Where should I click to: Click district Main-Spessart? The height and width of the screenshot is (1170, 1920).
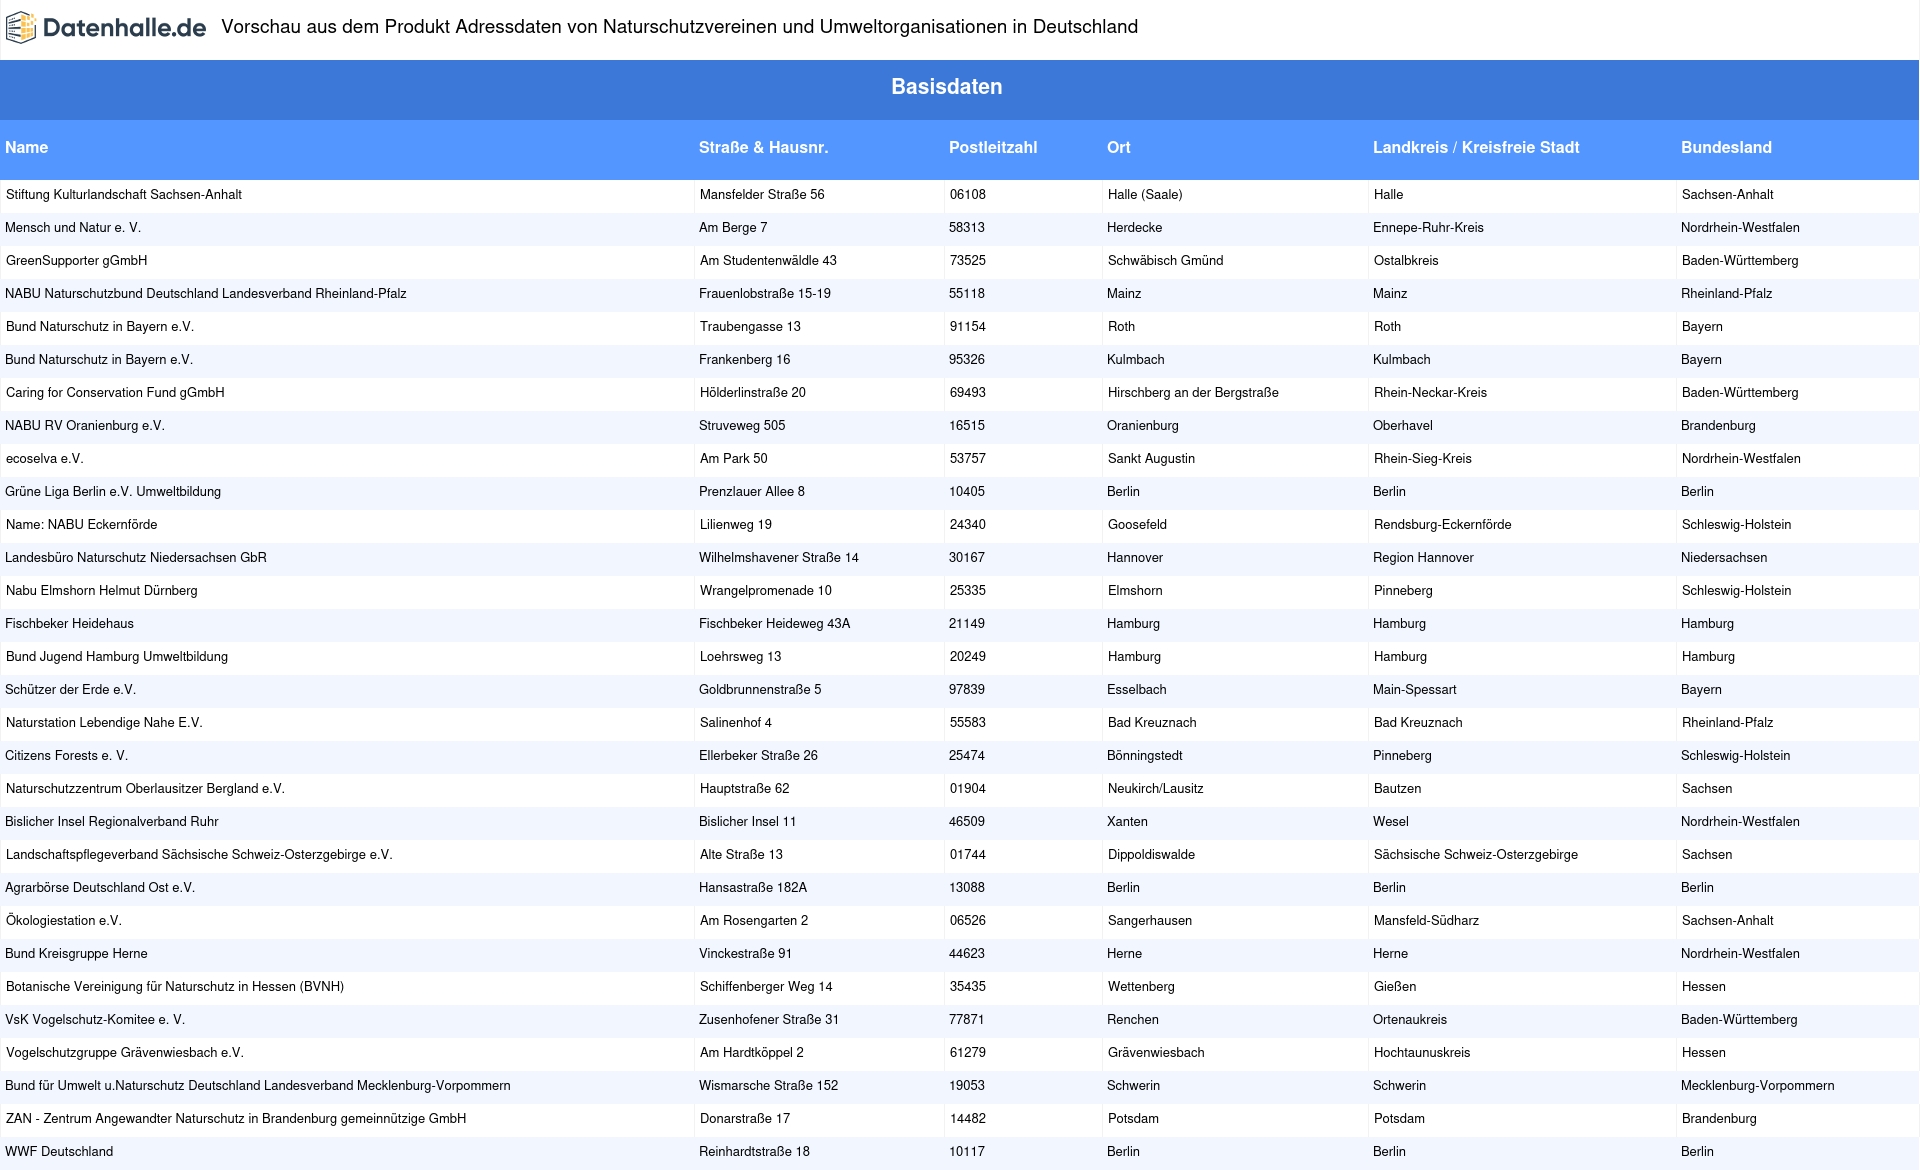click(x=1415, y=690)
